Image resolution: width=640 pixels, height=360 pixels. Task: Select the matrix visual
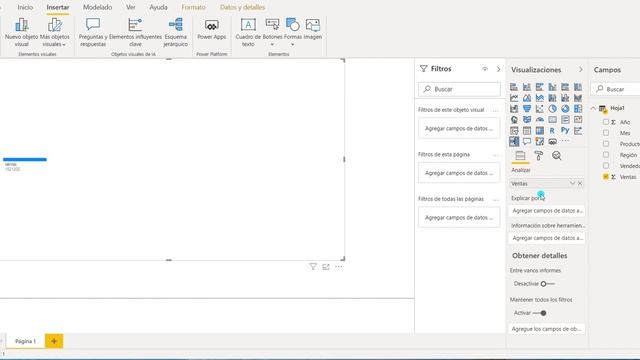[x=540, y=131]
